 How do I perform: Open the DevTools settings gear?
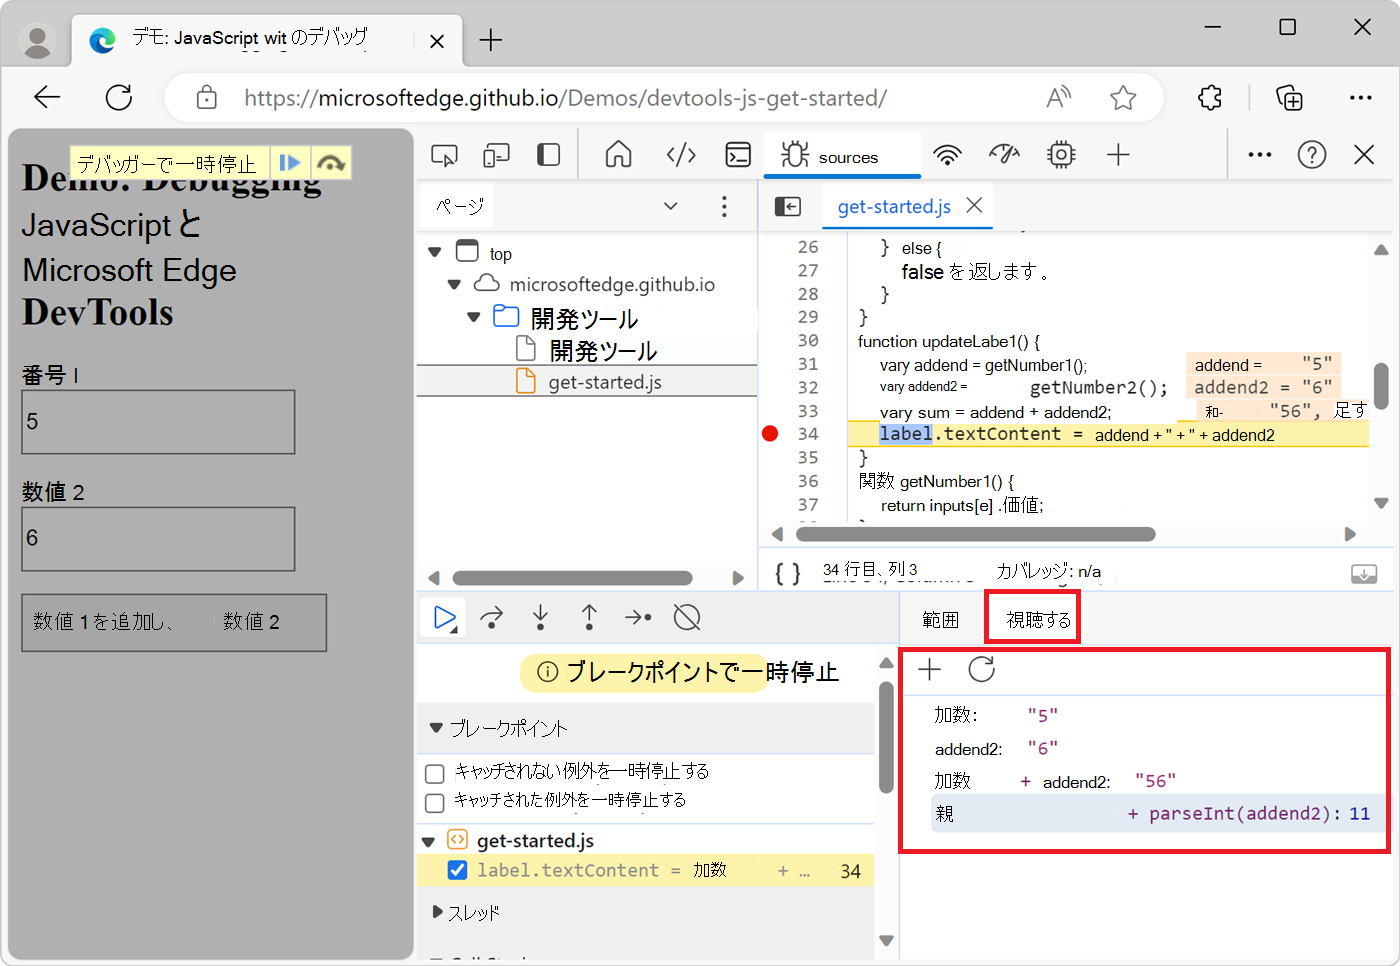(x=1060, y=155)
